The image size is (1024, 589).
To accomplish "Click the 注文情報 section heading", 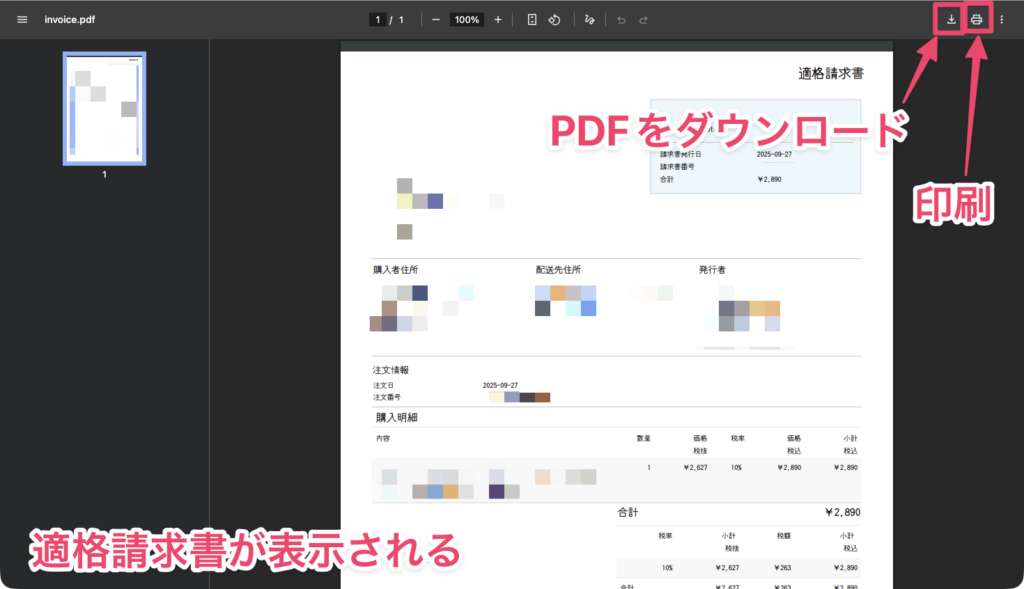I will pos(391,370).
